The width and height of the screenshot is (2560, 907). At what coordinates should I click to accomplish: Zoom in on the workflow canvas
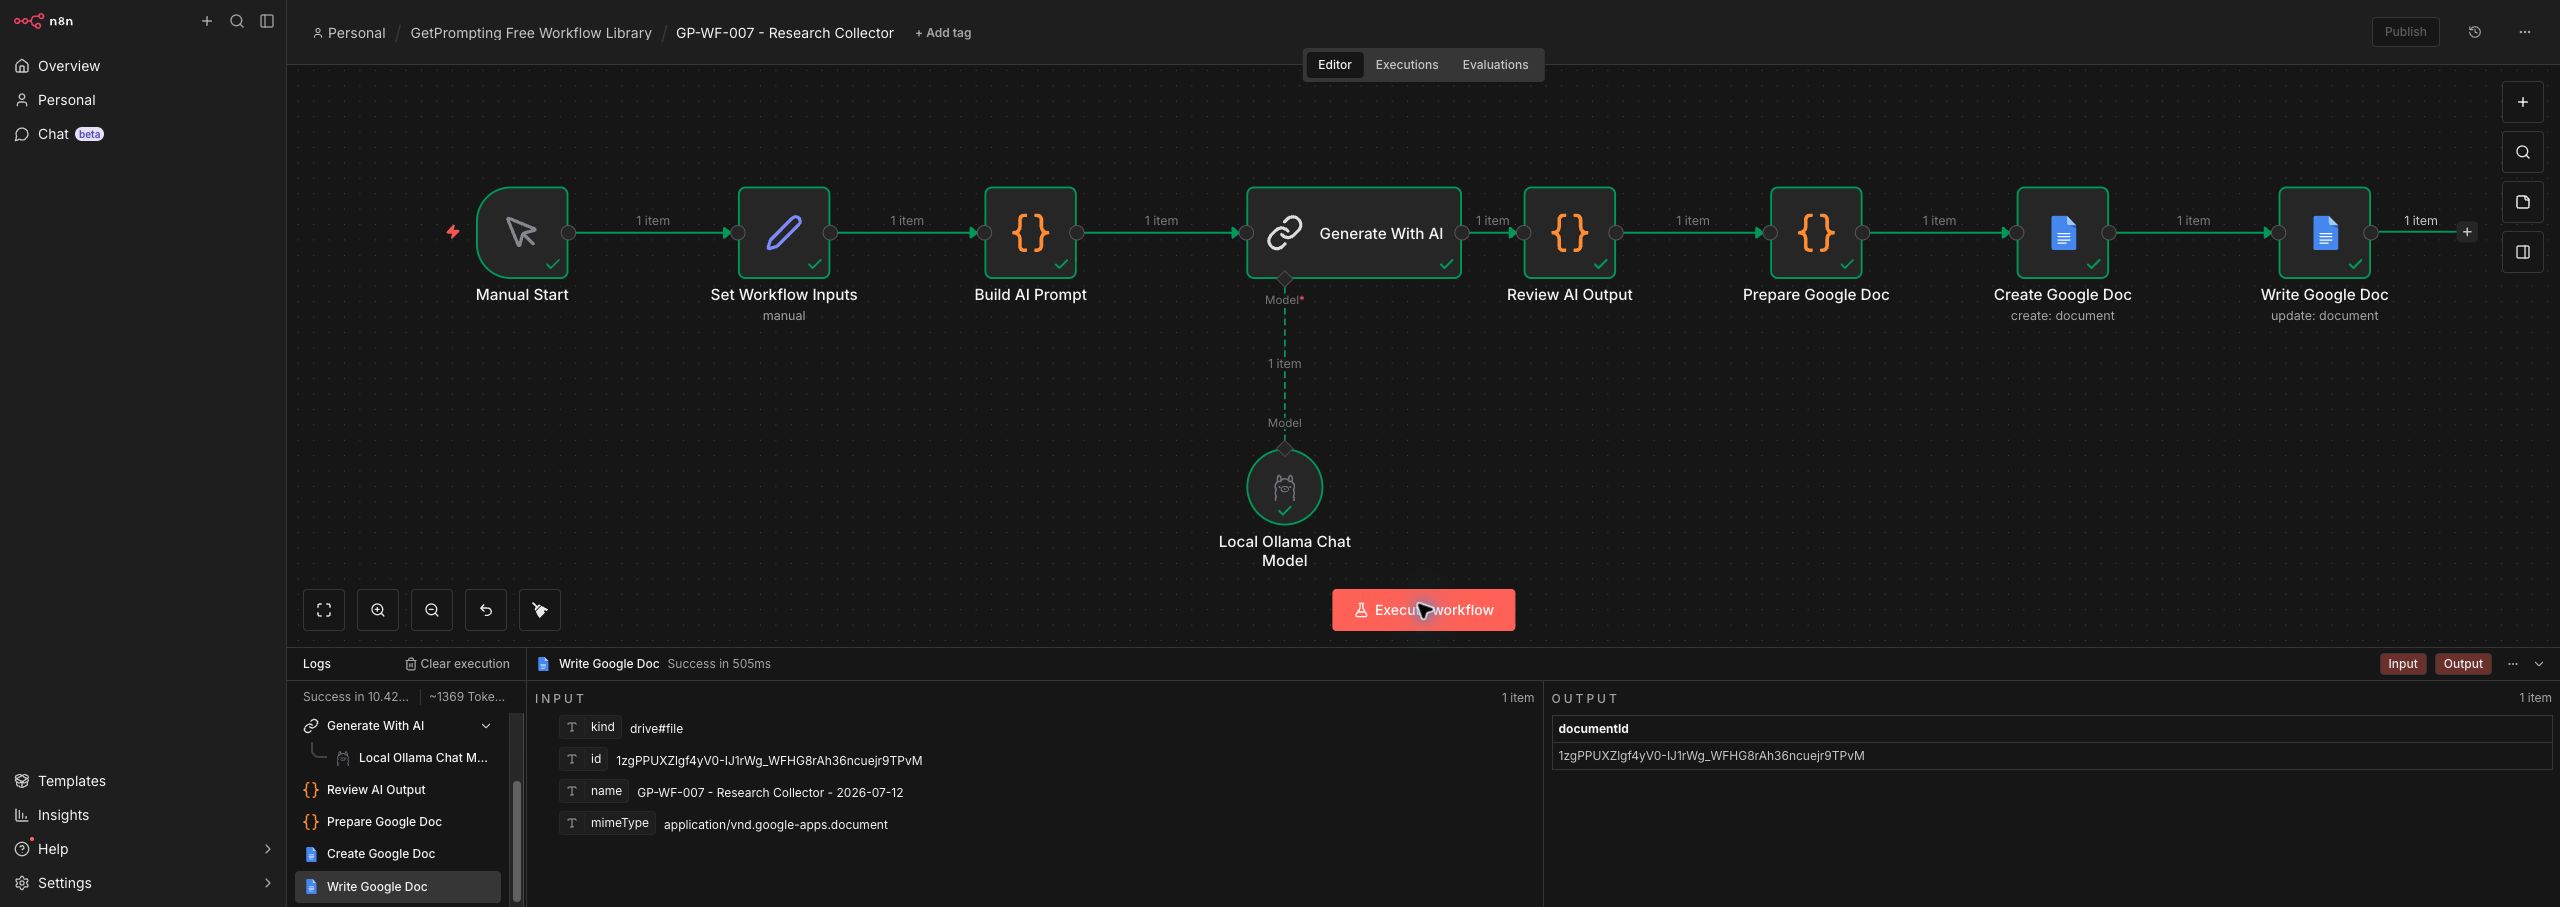[378, 610]
